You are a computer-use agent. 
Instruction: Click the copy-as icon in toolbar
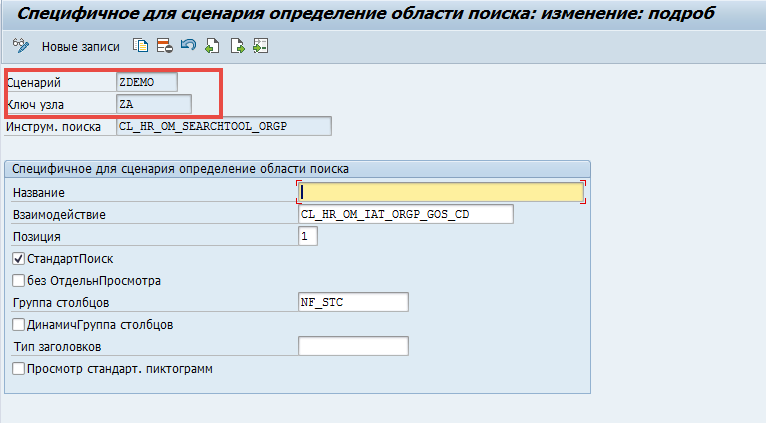[x=141, y=46]
